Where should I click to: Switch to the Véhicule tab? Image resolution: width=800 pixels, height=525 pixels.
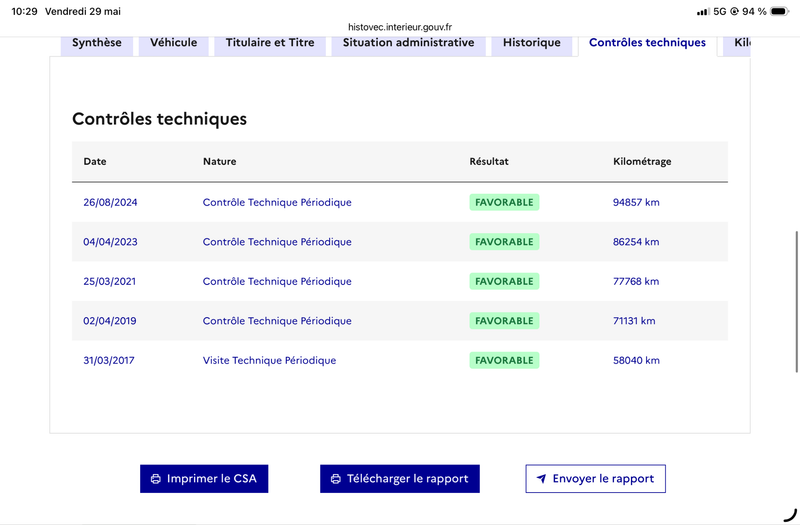(x=173, y=43)
